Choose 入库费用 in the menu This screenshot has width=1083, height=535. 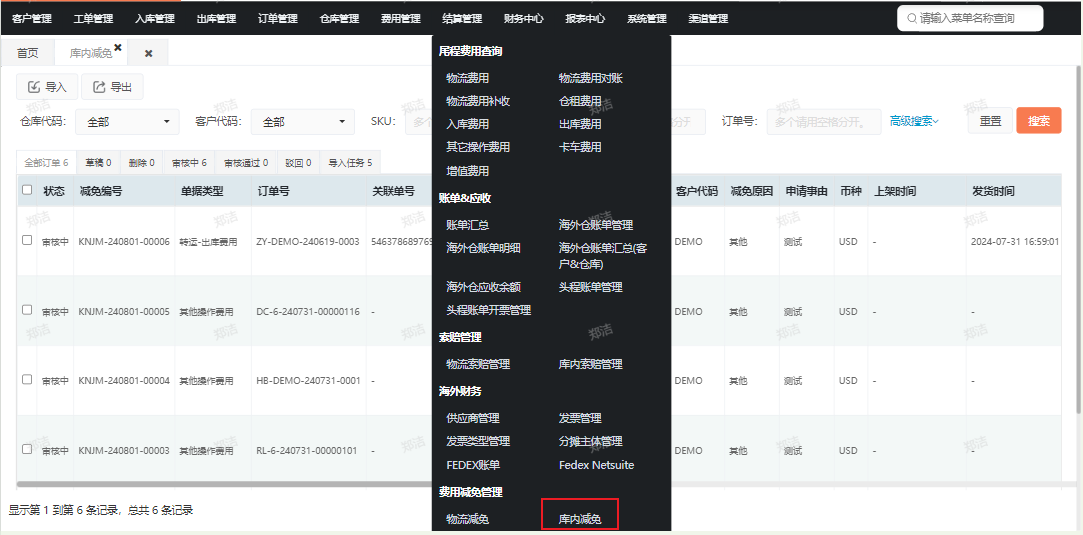468,124
